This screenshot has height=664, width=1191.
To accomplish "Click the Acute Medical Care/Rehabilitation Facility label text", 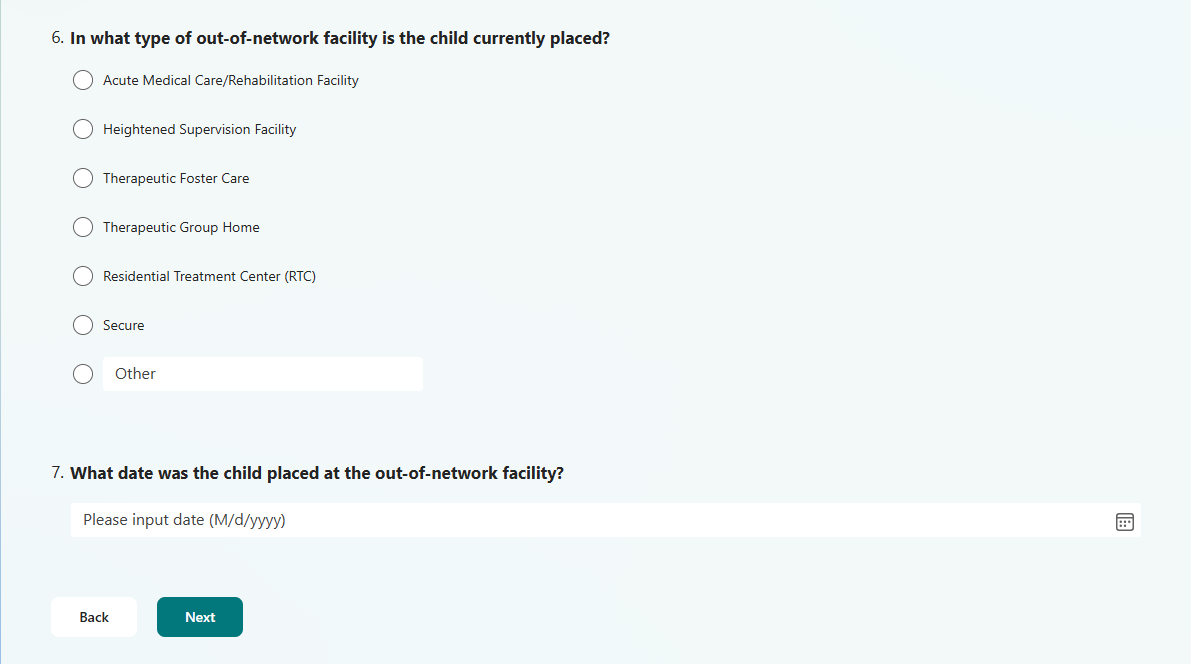I will click(230, 80).
